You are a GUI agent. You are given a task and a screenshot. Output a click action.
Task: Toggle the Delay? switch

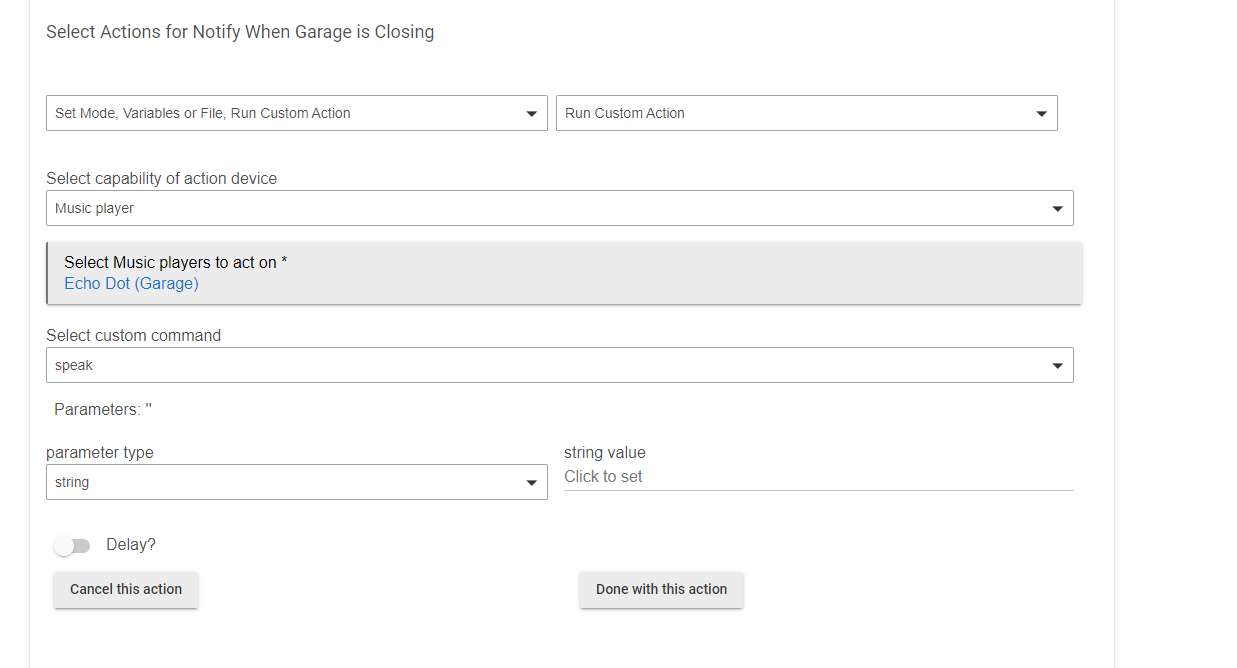[x=72, y=546]
